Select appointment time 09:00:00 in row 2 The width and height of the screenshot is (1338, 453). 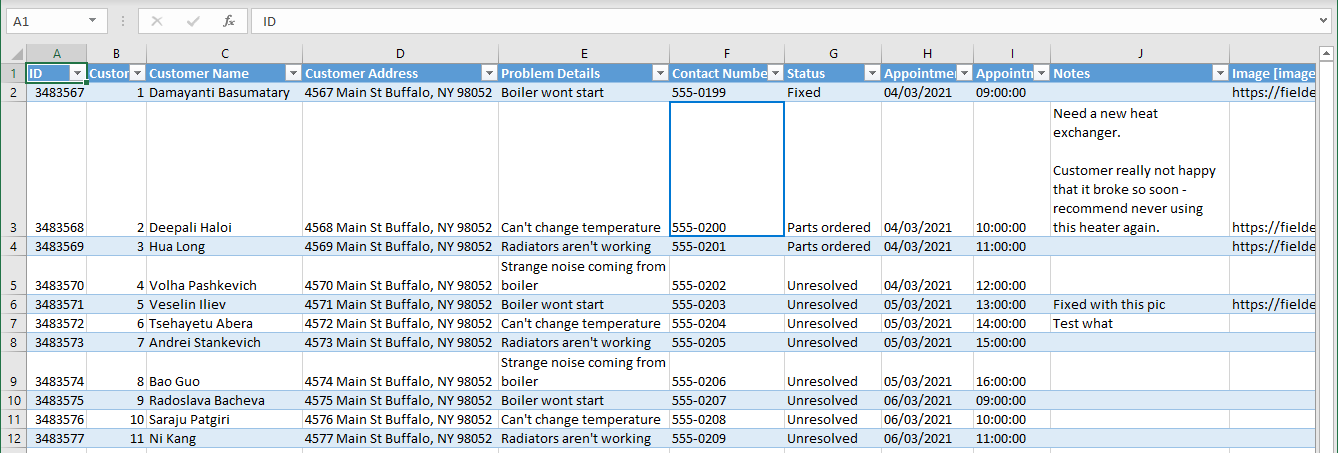pos(1012,92)
